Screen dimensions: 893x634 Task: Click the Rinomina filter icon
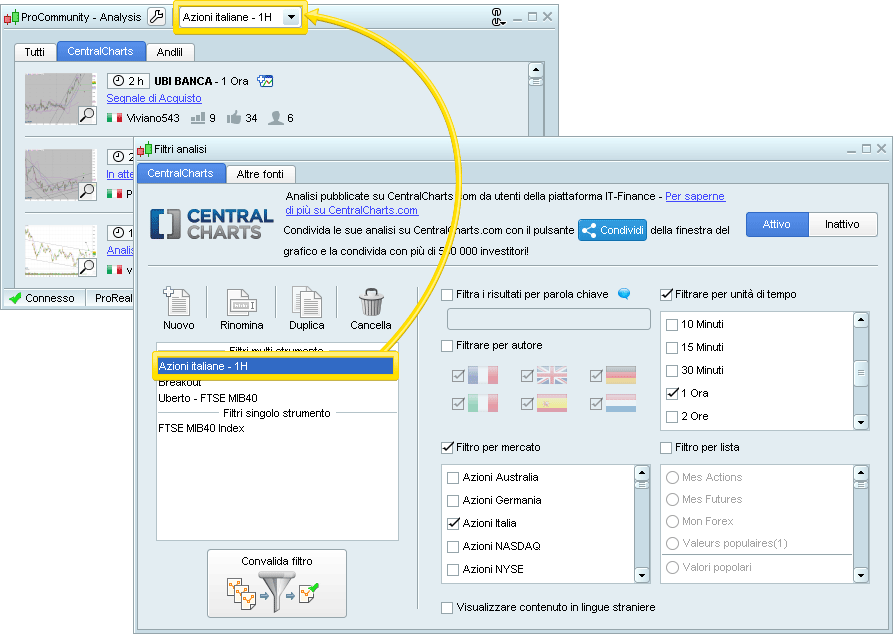coord(242,302)
